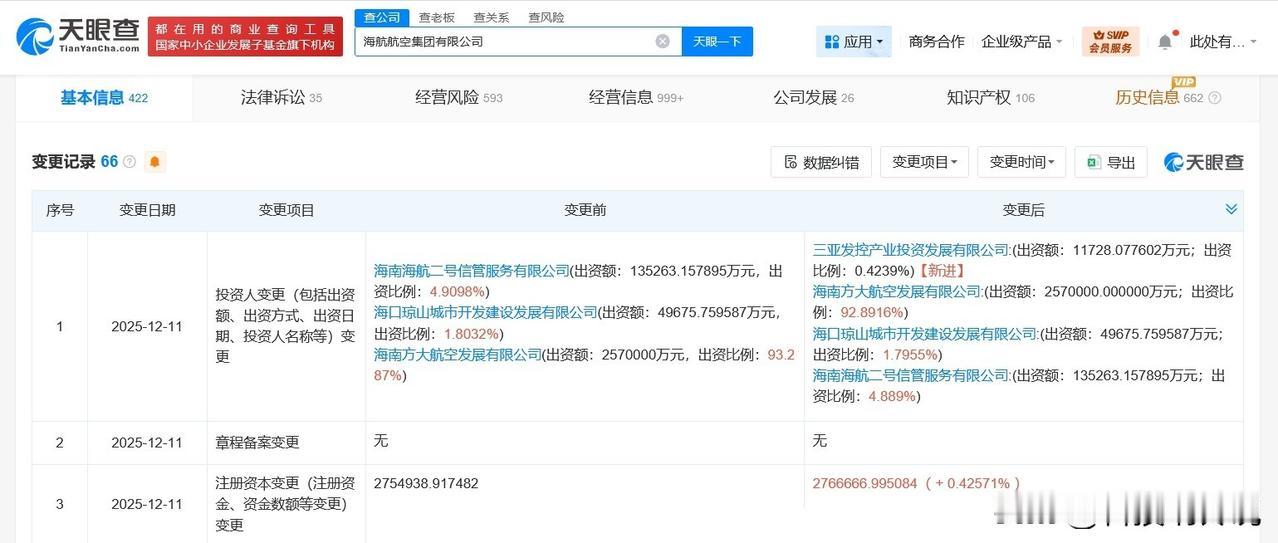The height and width of the screenshot is (543, 1278).
Task: Expand the 企业级产品 dropdown
Action: [x=1022, y=41]
